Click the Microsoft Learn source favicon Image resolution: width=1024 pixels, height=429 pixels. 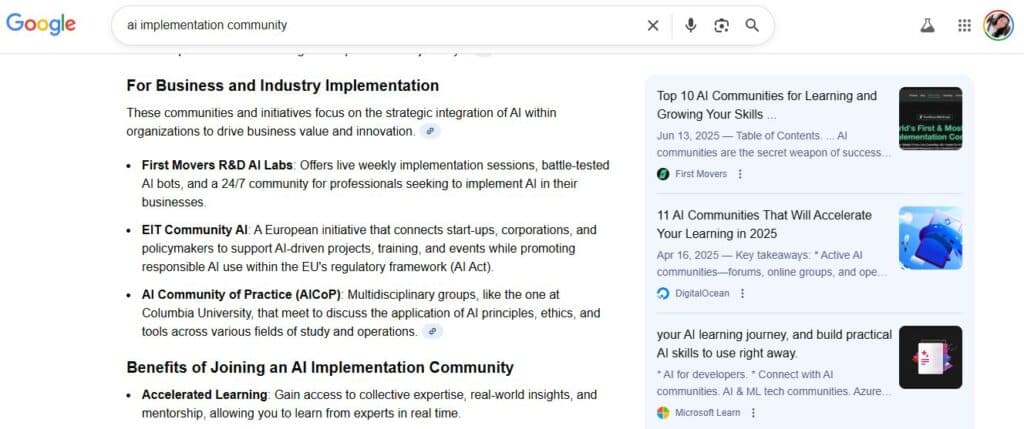pyautogui.click(x=663, y=413)
